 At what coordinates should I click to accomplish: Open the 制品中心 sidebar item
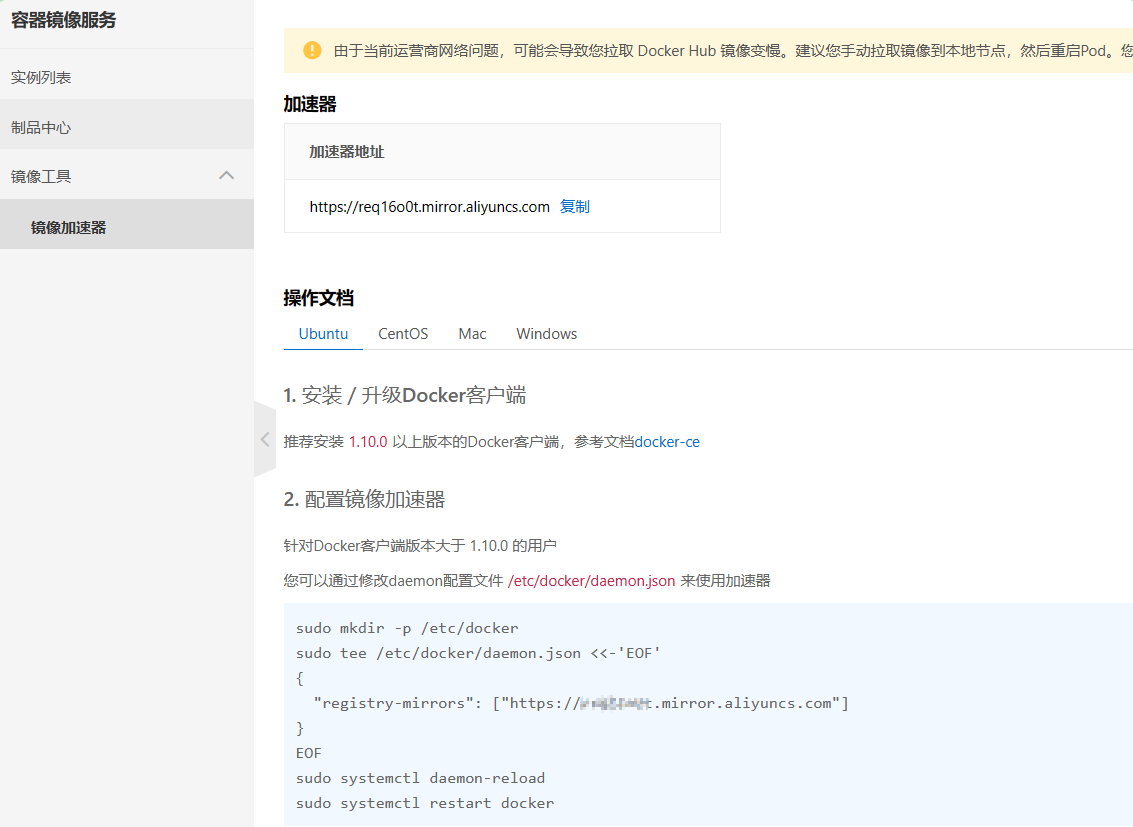point(126,127)
